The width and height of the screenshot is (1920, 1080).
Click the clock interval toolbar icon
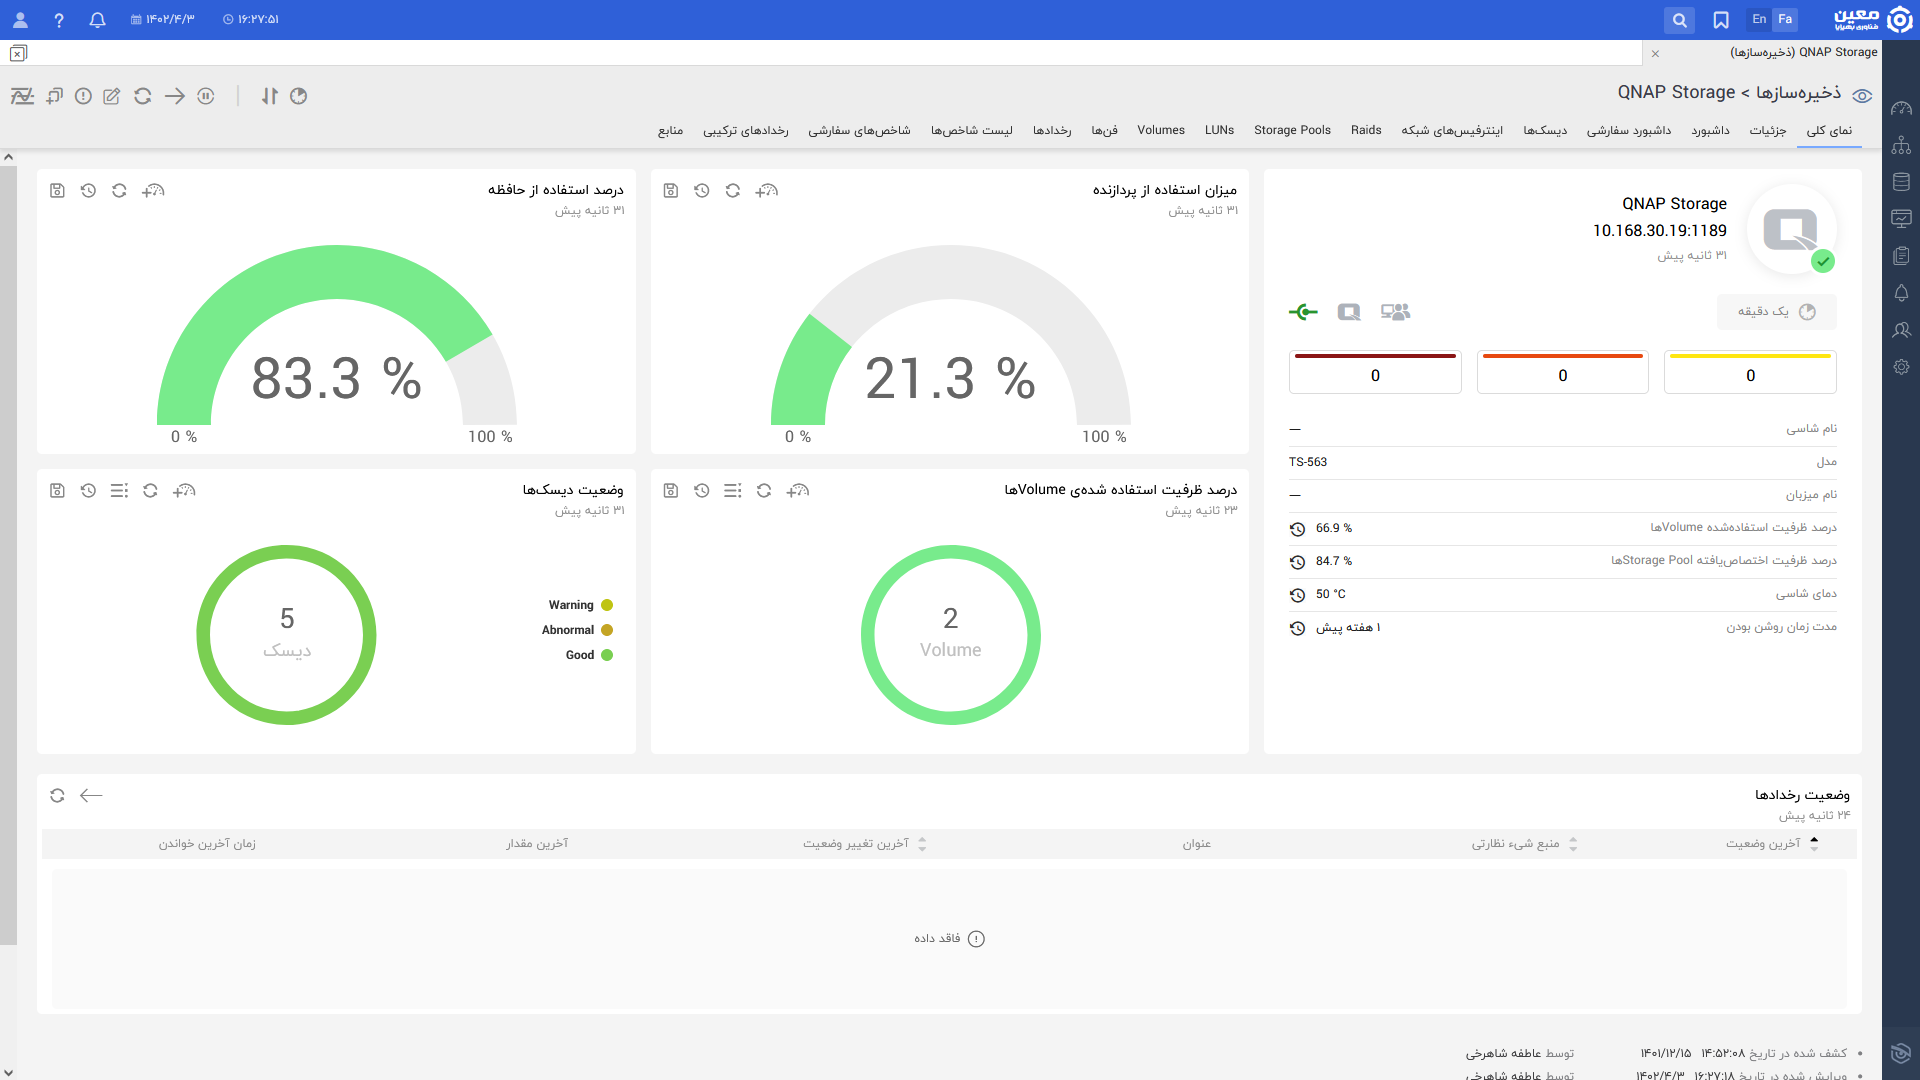click(x=299, y=96)
